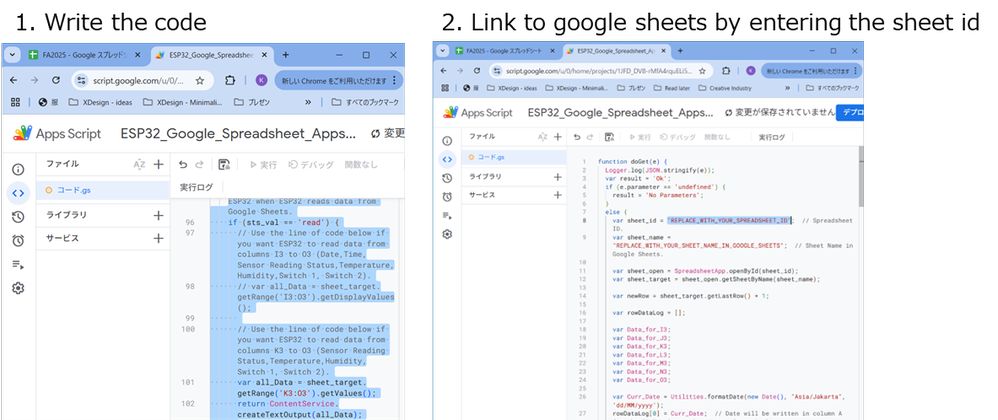
Task: Open Read later bookmark folder in 'Link to google sheets' window
Action: 673,88
